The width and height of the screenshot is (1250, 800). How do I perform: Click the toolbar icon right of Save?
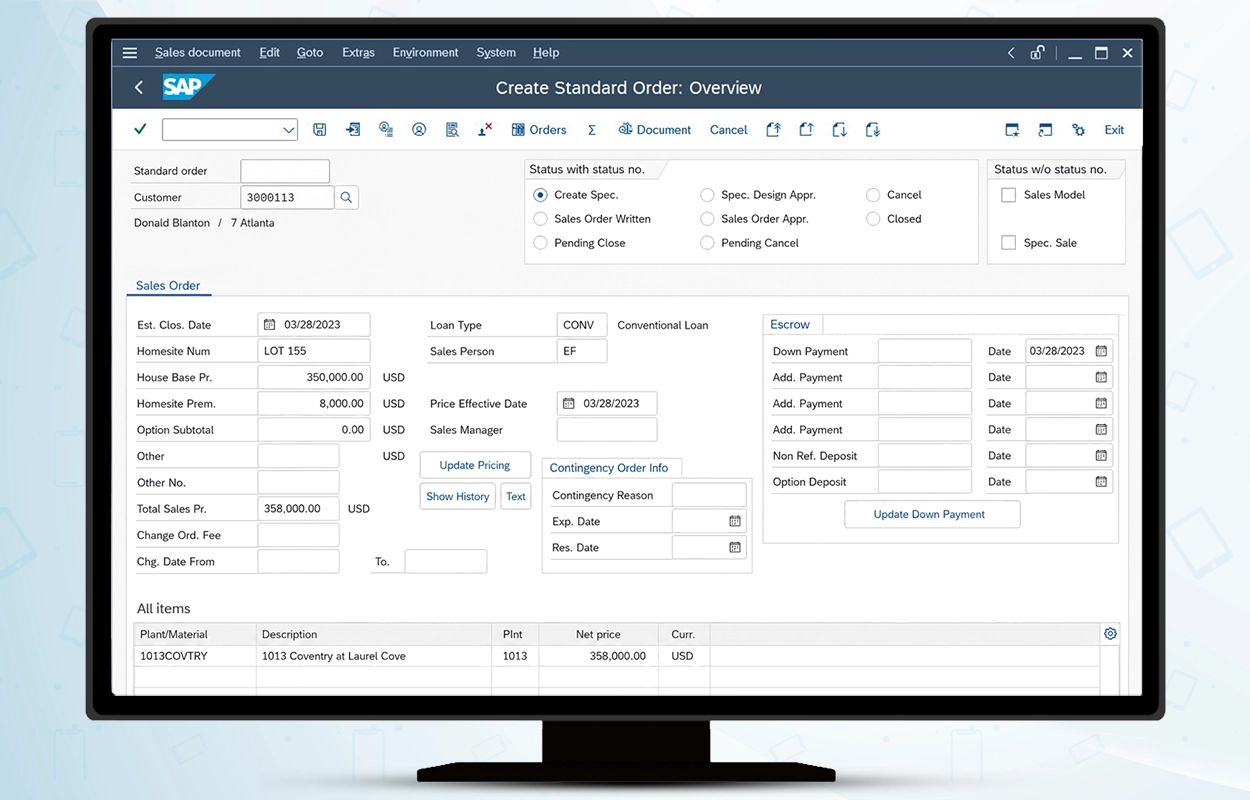pyautogui.click(x=353, y=130)
